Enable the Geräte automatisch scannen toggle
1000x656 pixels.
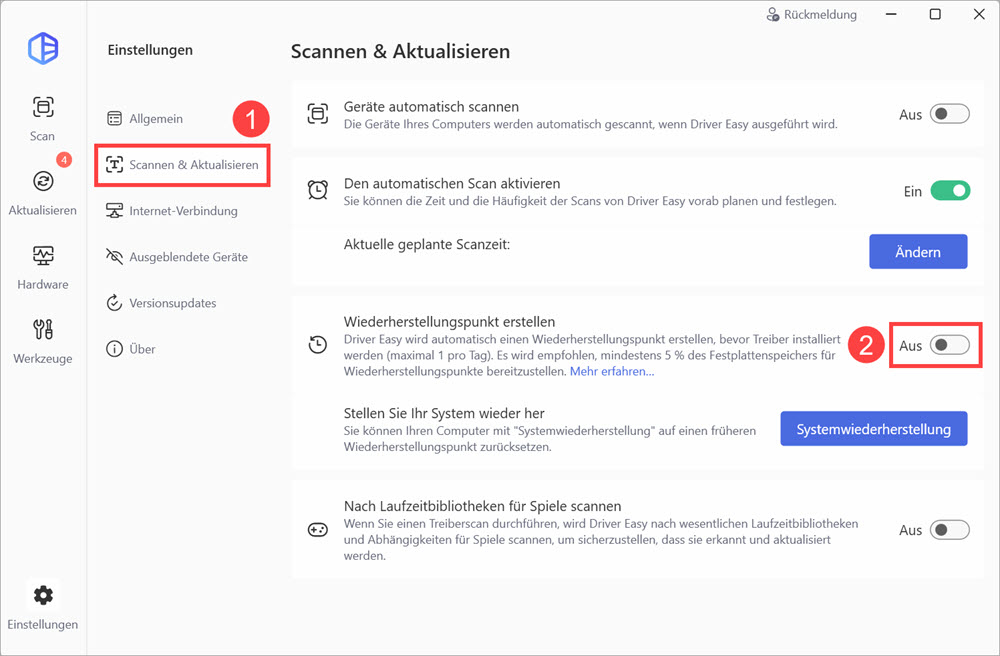(949, 114)
